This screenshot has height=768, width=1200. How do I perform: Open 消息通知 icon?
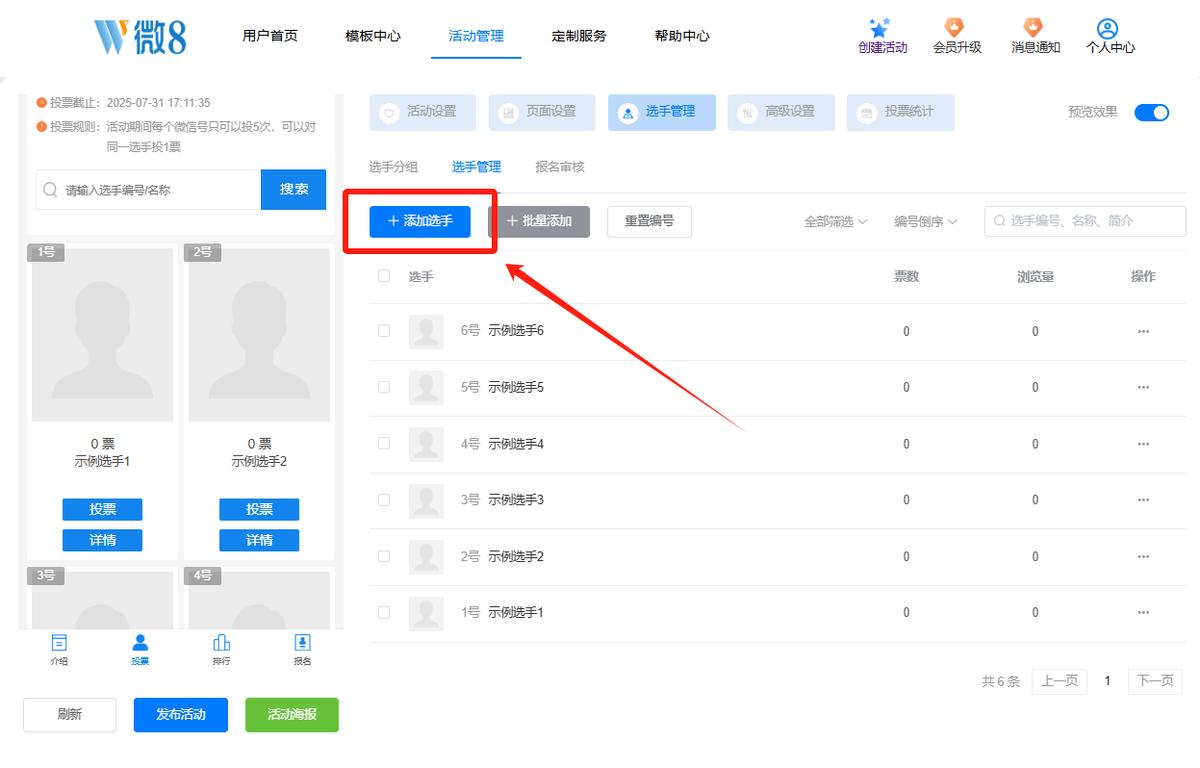coord(1033,28)
